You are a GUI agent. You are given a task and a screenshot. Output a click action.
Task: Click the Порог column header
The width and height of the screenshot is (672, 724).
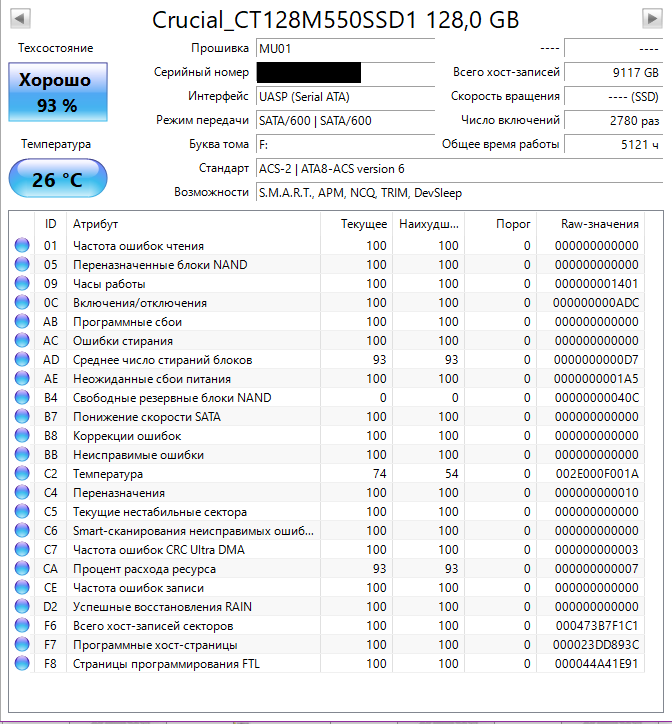pos(500,224)
